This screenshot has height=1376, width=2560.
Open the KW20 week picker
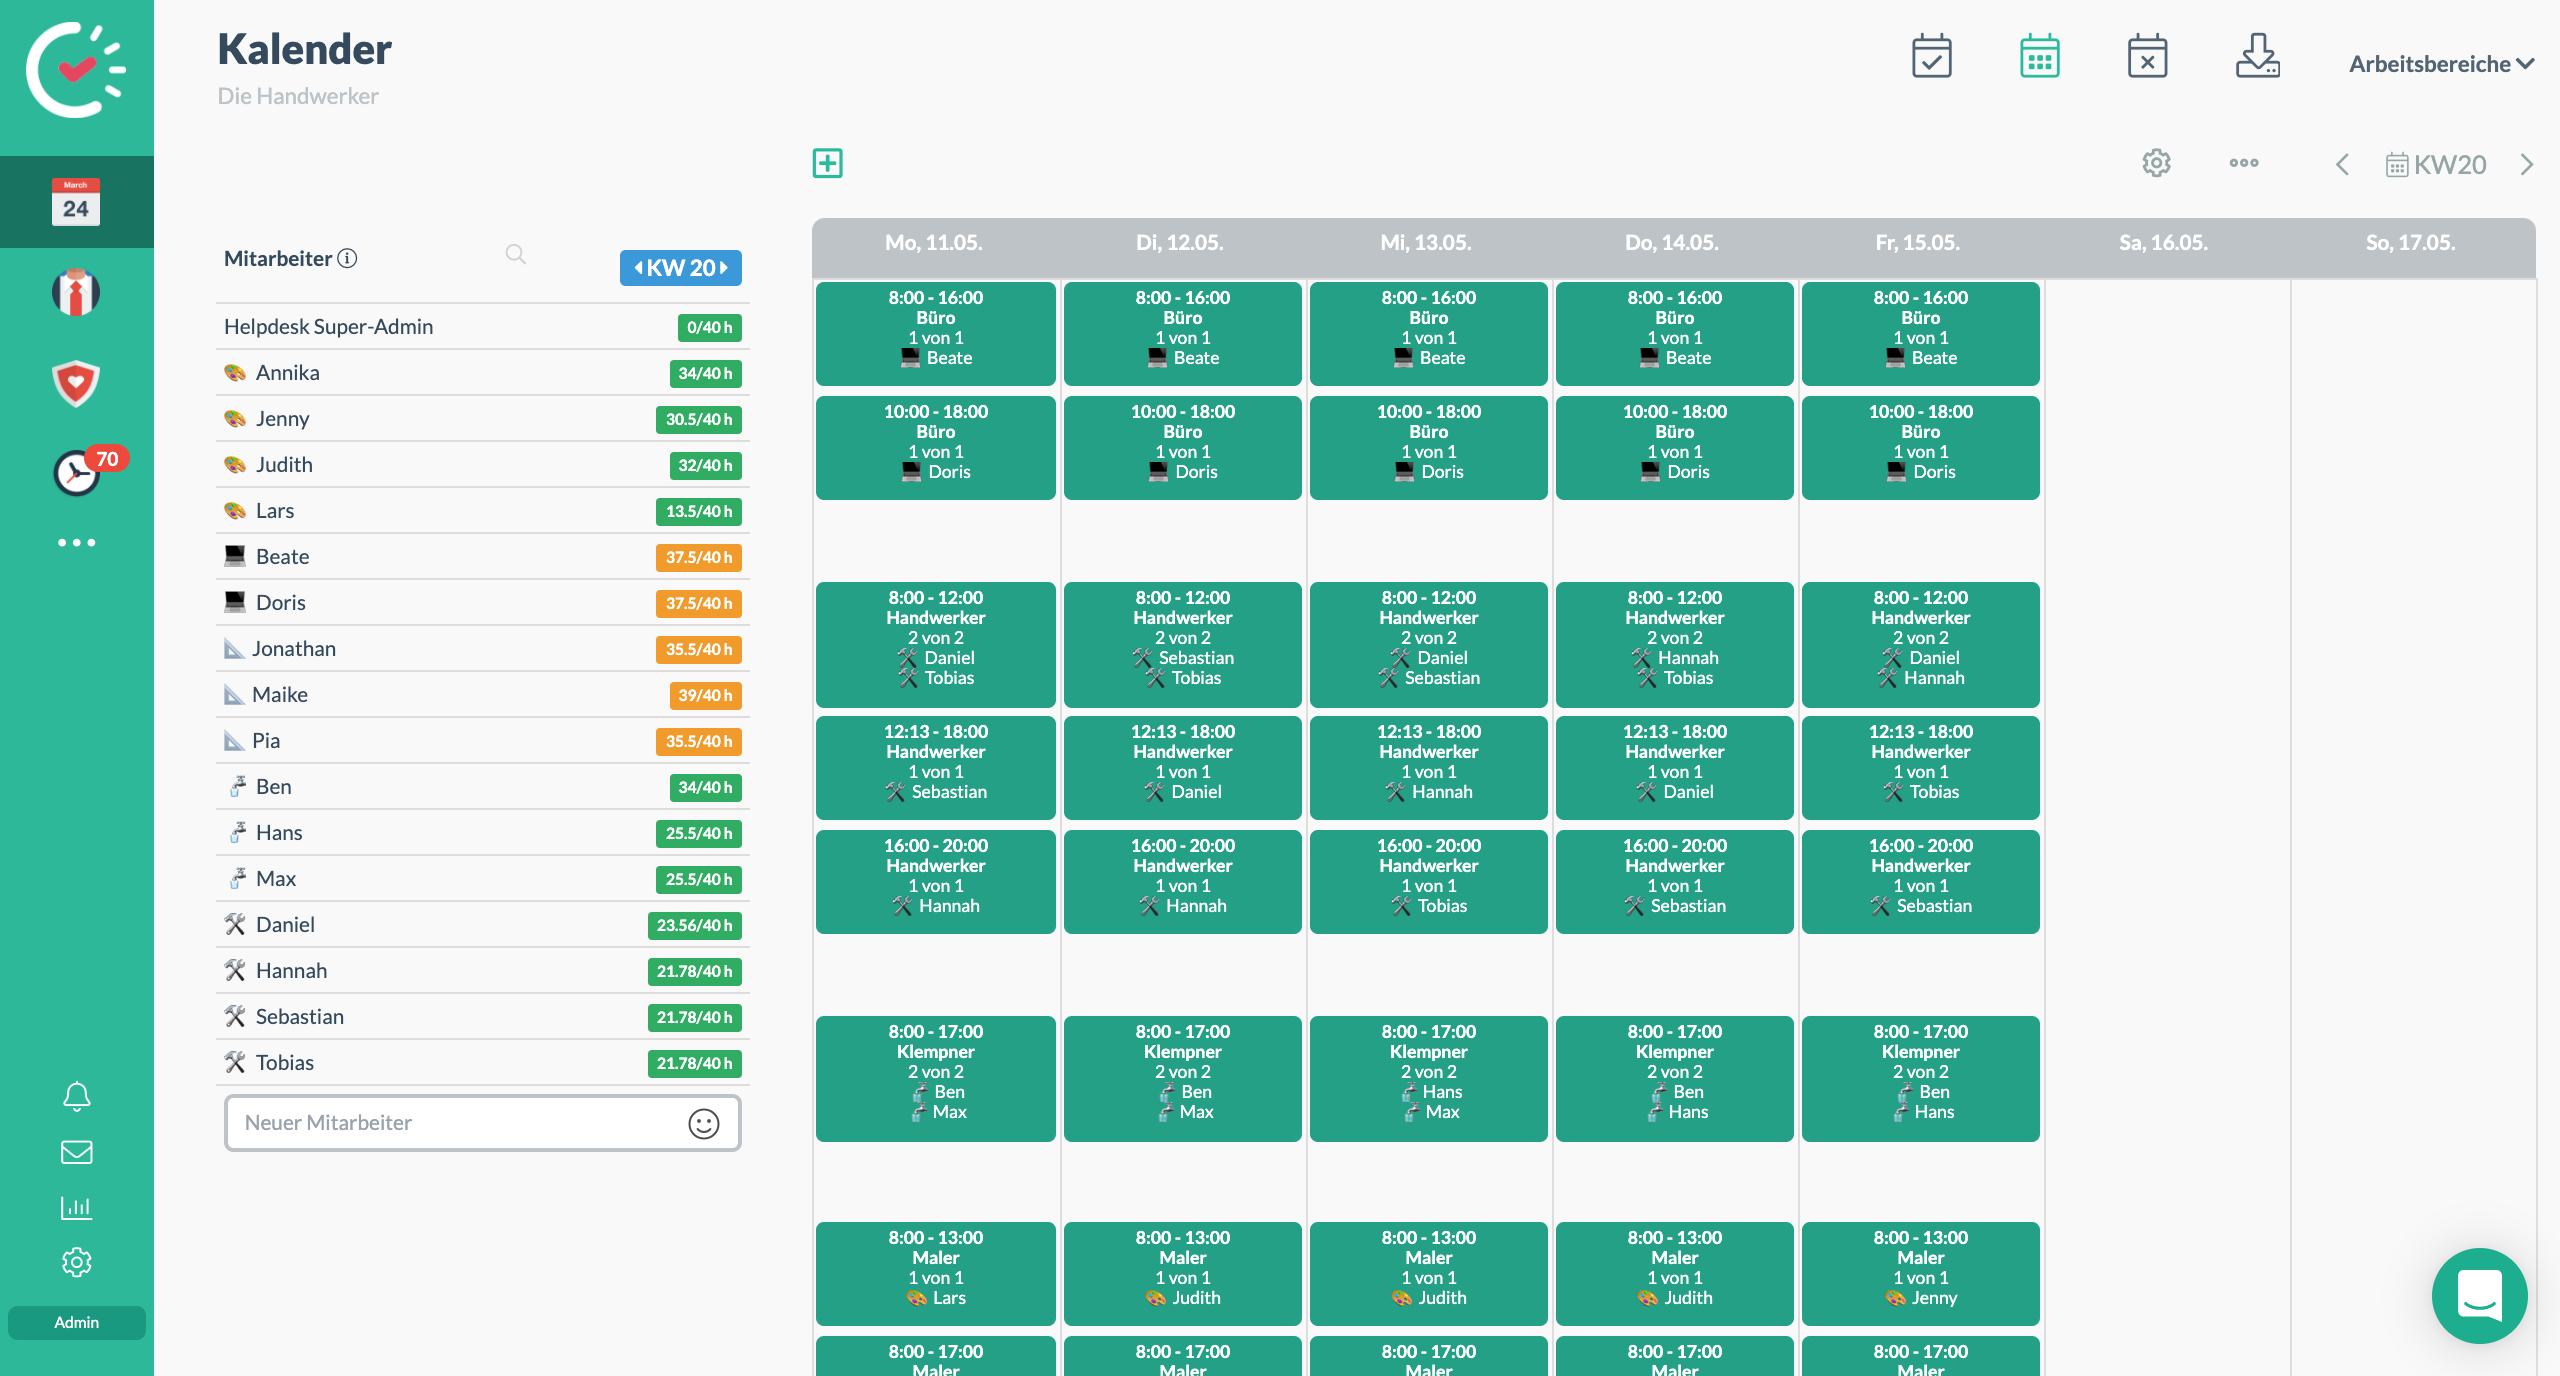tap(2436, 165)
